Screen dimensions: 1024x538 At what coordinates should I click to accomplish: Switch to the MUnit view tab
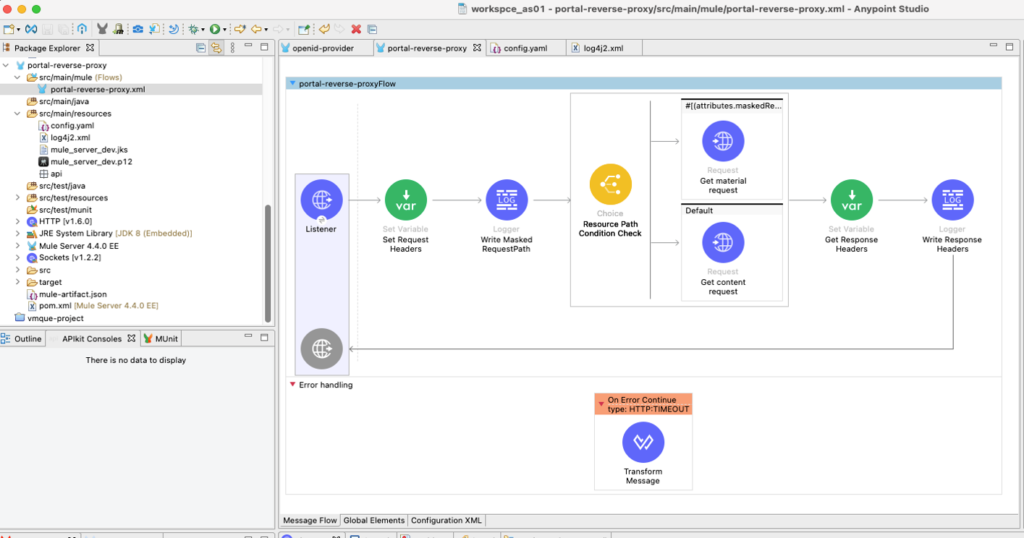(166, 339)
